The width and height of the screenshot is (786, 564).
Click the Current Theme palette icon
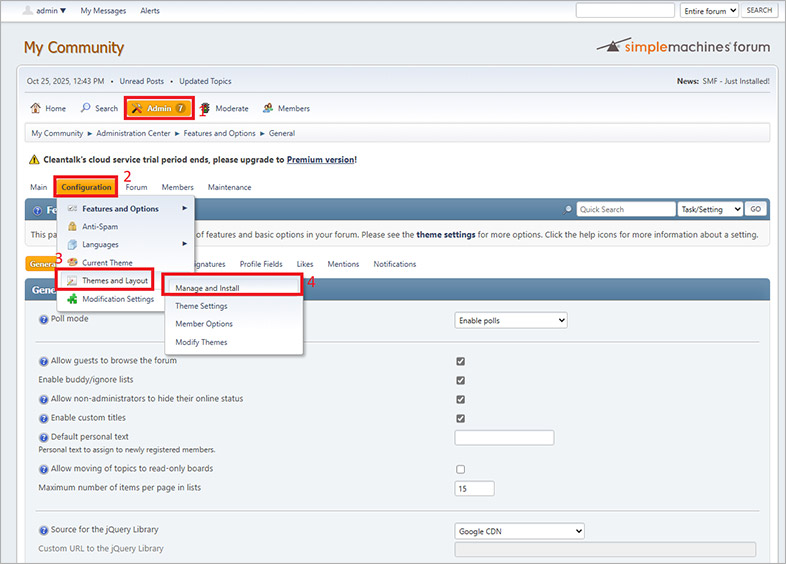[72, 262]
